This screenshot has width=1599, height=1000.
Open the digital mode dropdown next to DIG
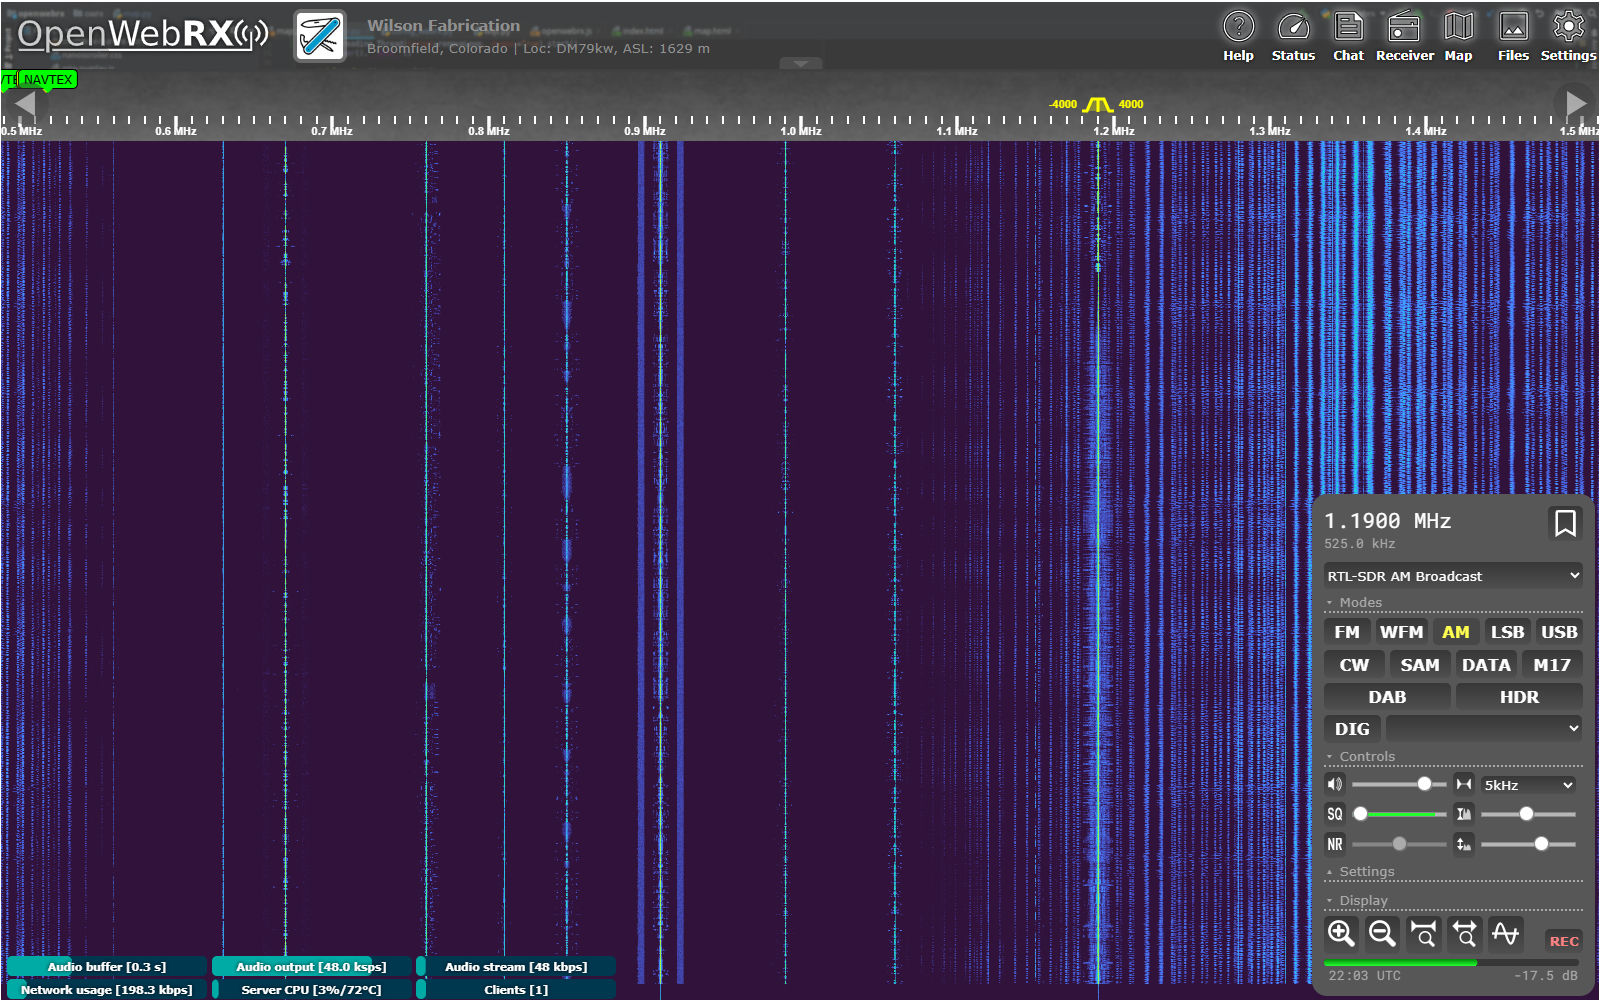1484,728
